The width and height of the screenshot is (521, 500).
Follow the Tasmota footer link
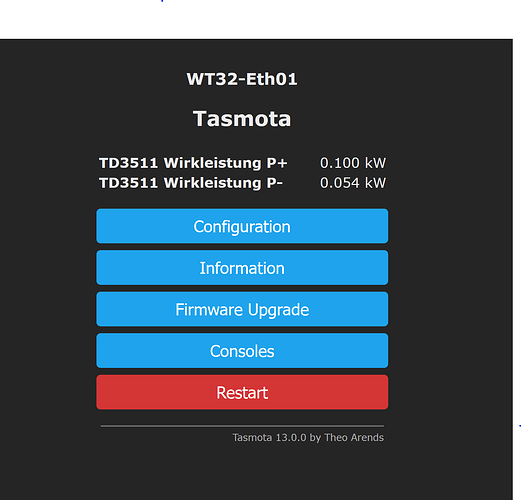click(252, 437)
